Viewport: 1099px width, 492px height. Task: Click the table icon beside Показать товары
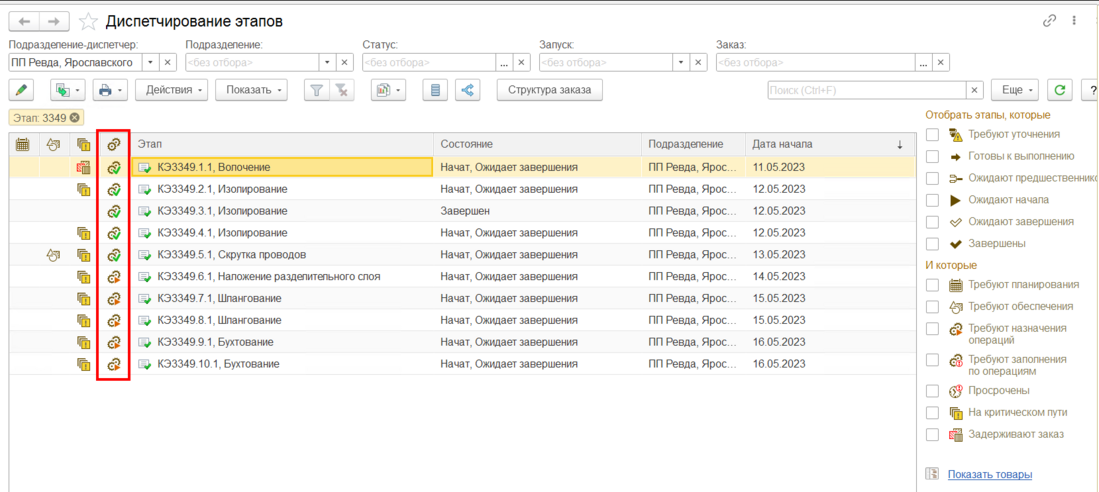tap(931, 474)
